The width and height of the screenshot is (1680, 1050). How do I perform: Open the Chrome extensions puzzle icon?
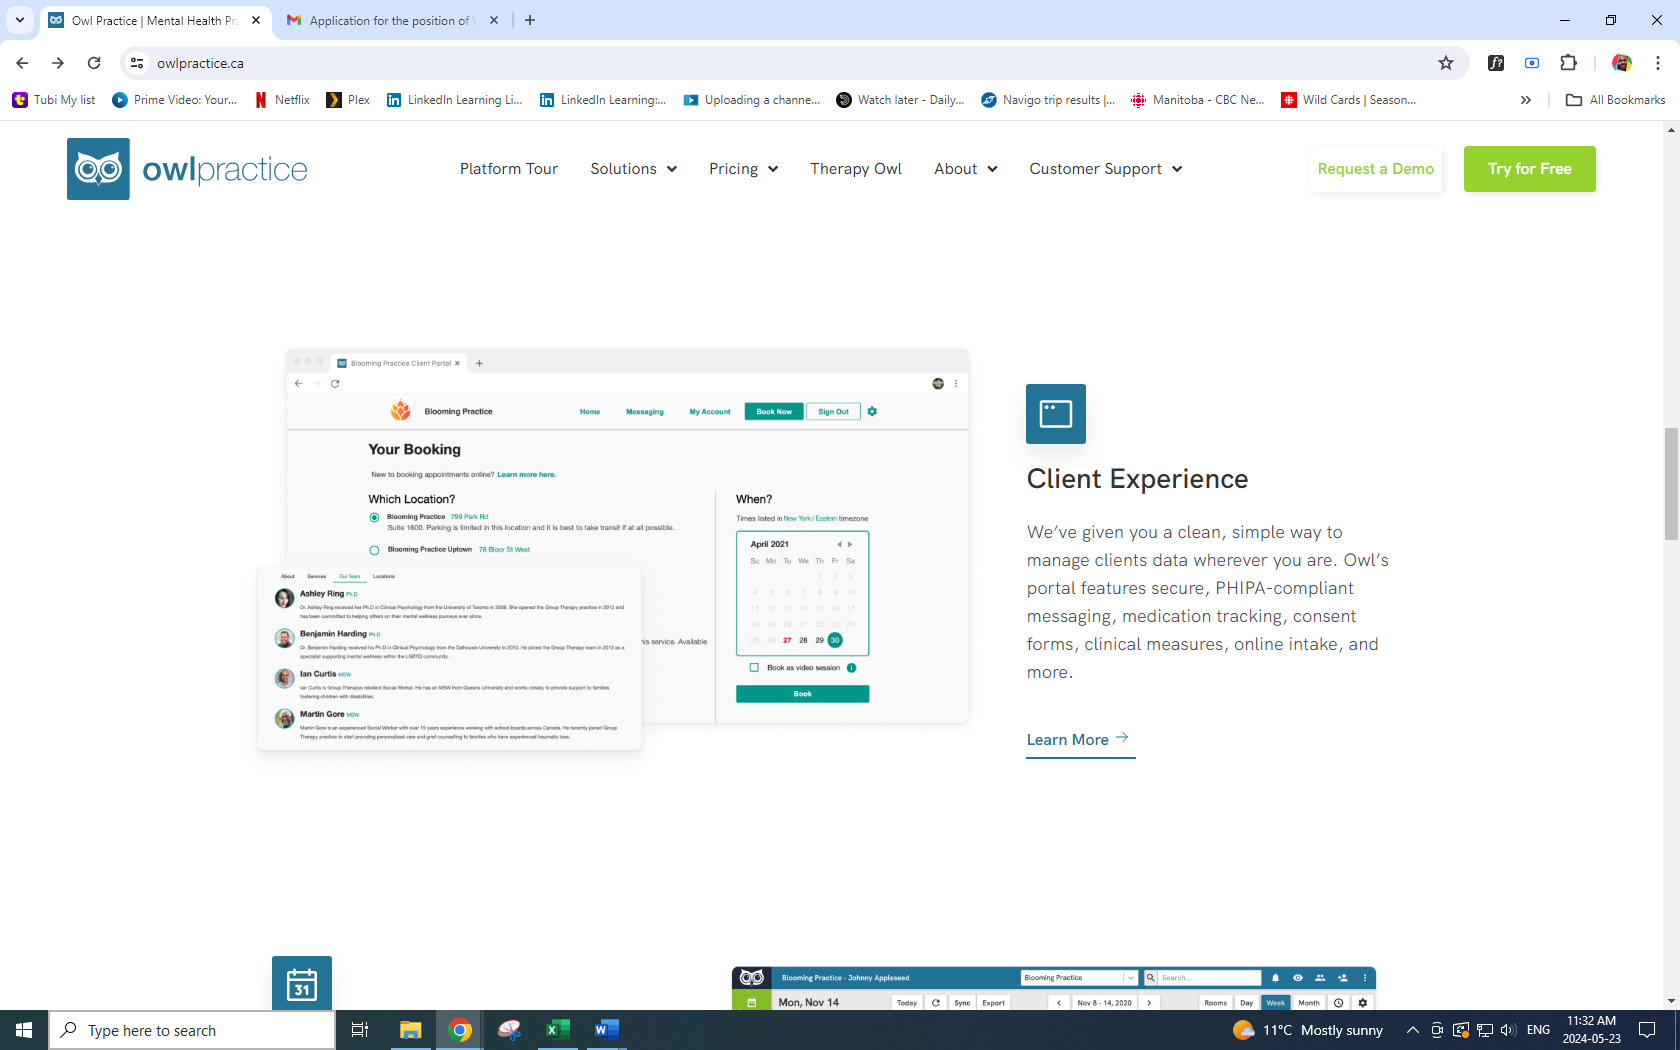pos(1568,63)
